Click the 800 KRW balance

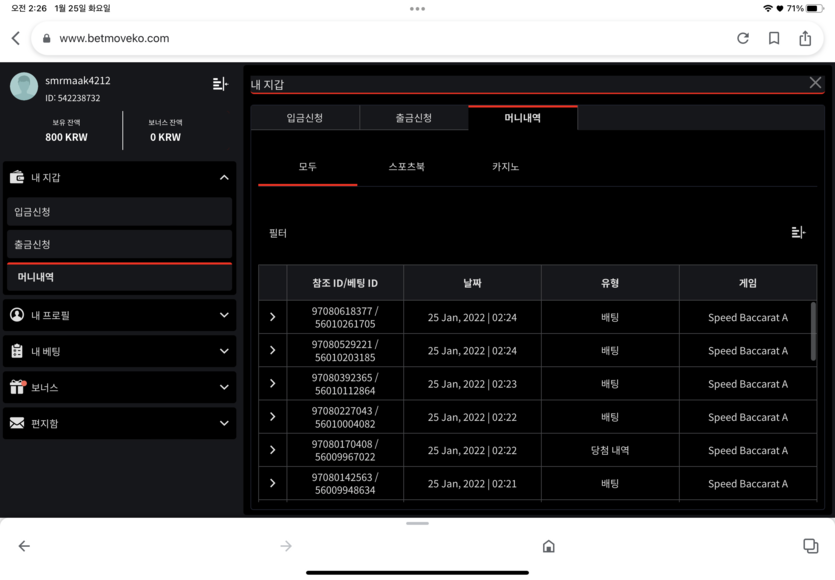click(66, 137)
